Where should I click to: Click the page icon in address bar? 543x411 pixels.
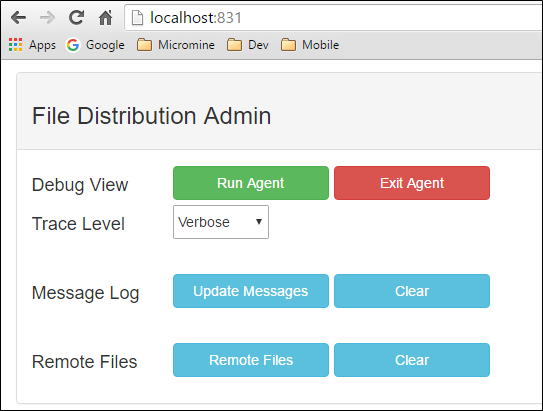(x=137, y=18)
